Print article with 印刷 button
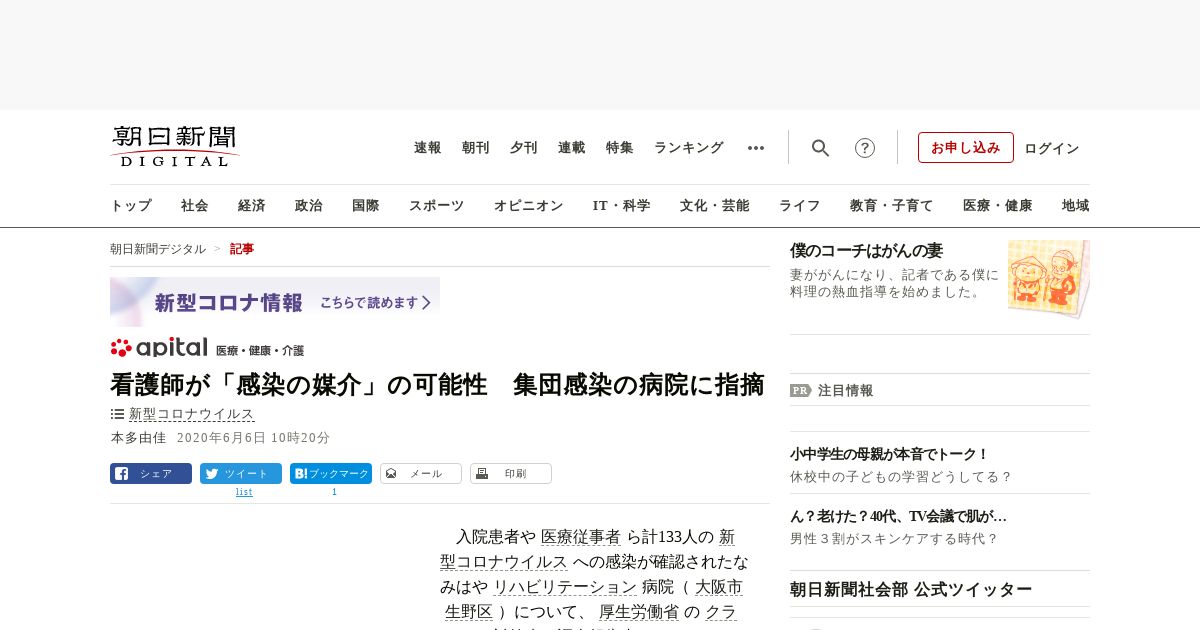The width and height of the screenshot is (1200, 630). [x=511, y=474]
